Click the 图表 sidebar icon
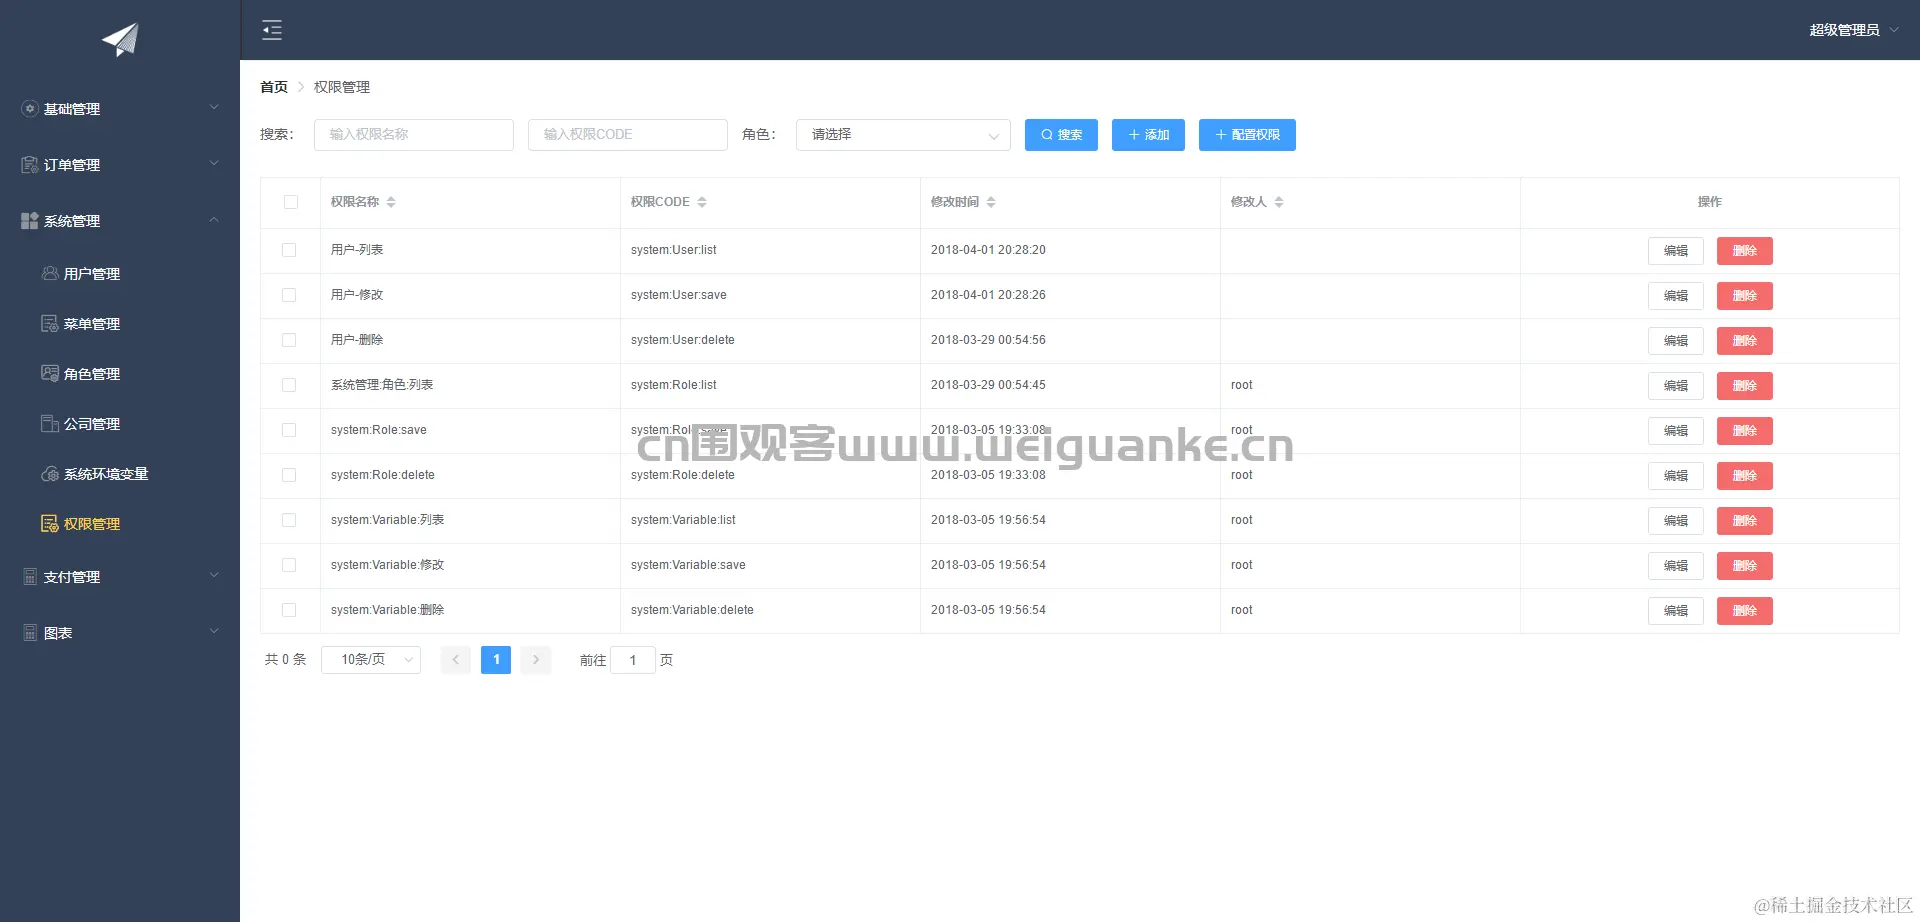Screen dimensions: 1920x922 [30, 632]
